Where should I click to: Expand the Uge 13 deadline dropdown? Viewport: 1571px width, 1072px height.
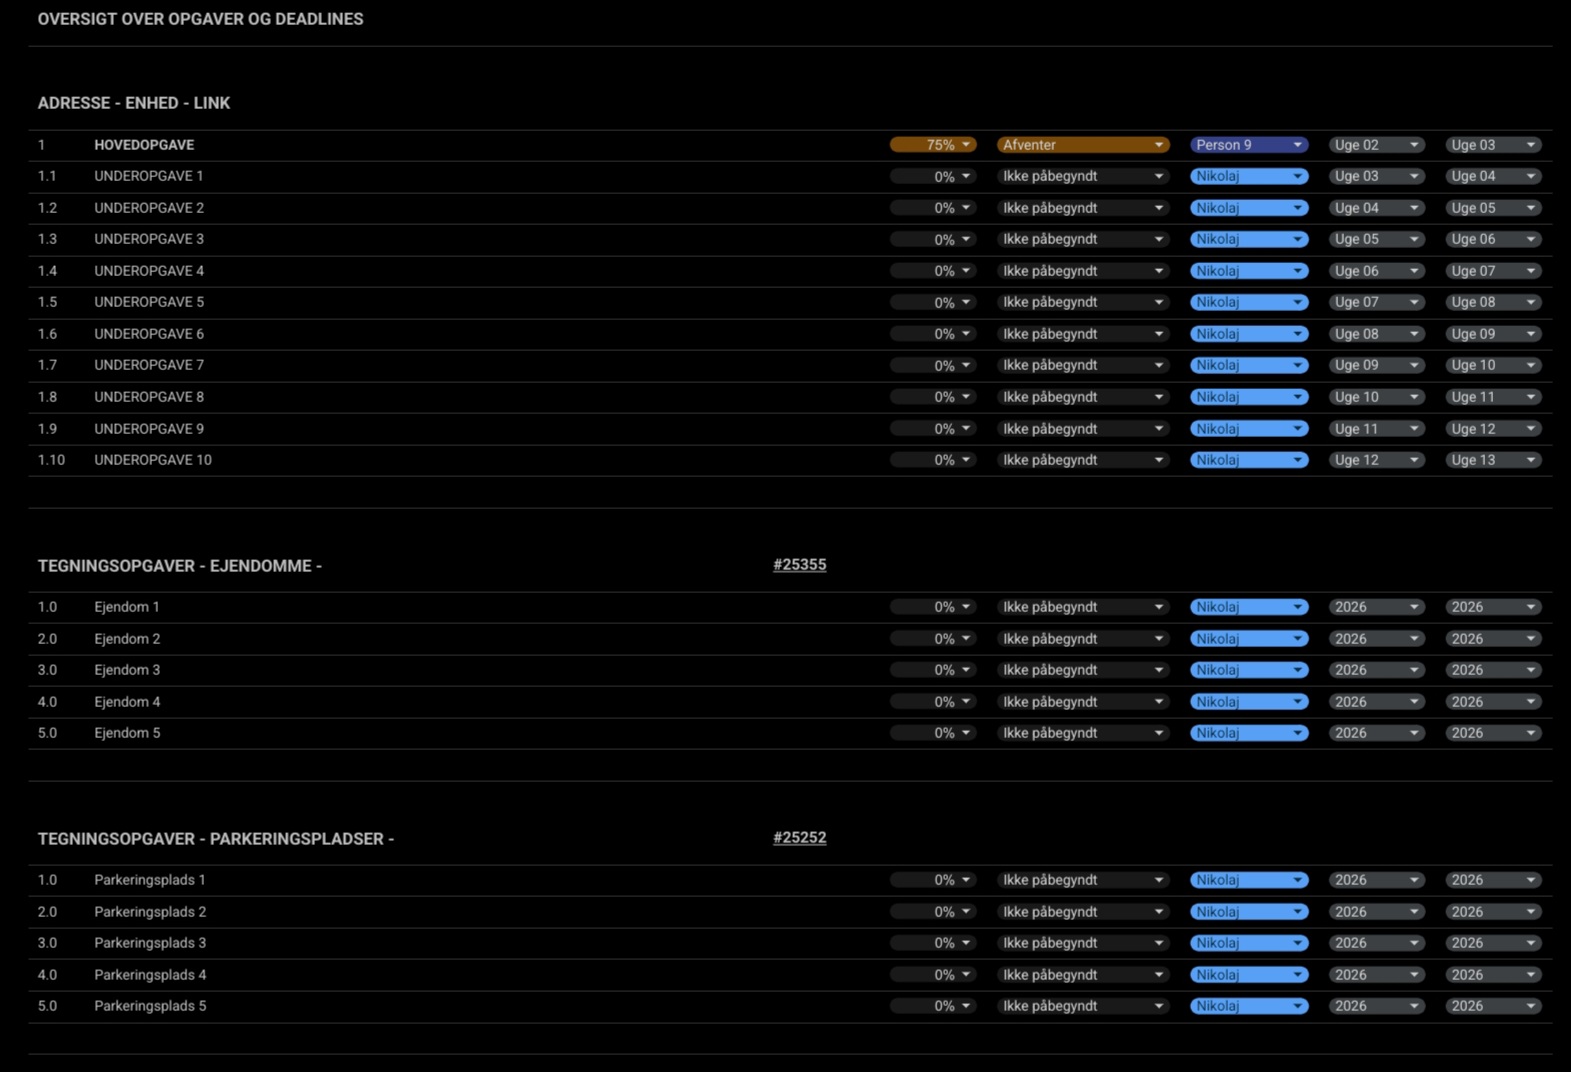point(1492,460)
